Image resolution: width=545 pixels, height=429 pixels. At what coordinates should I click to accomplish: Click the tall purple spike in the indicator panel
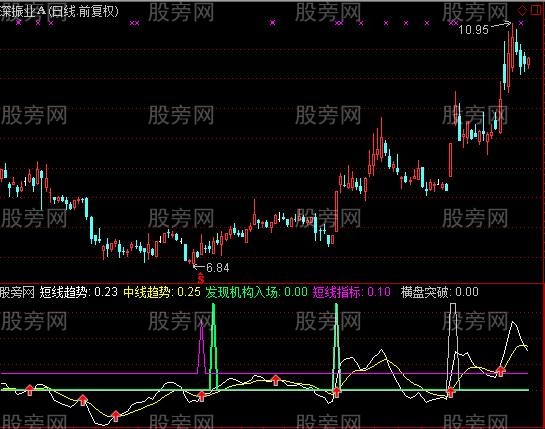pos(202,347)
